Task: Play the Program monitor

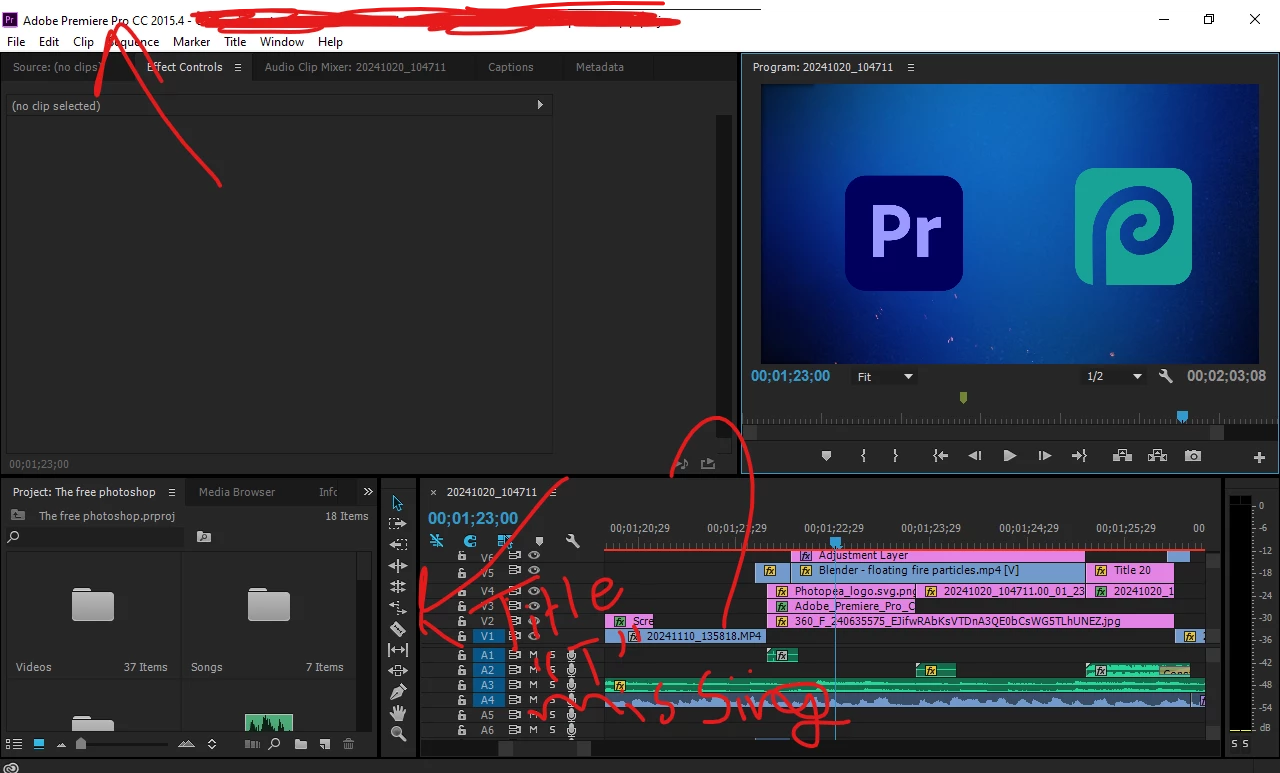Action: coord(1010,456)
